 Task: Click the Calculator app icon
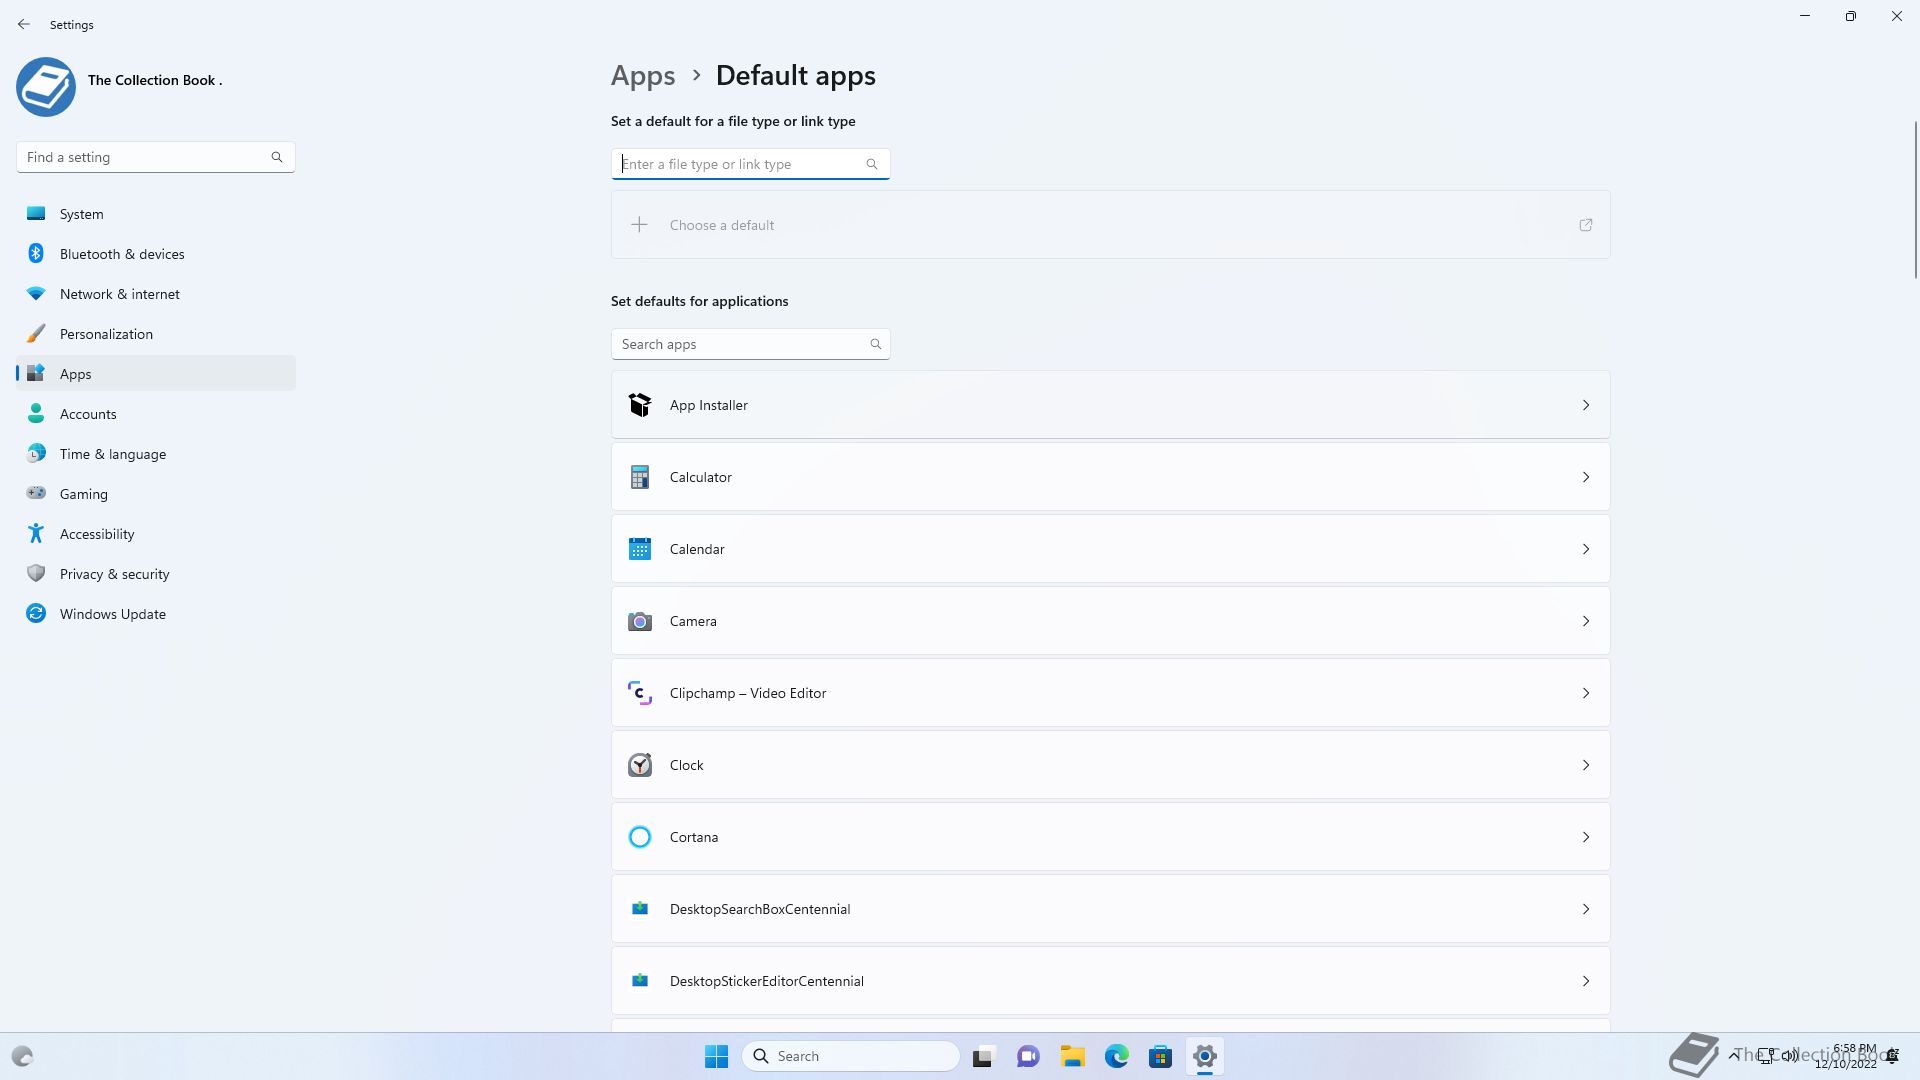point(640,477)
